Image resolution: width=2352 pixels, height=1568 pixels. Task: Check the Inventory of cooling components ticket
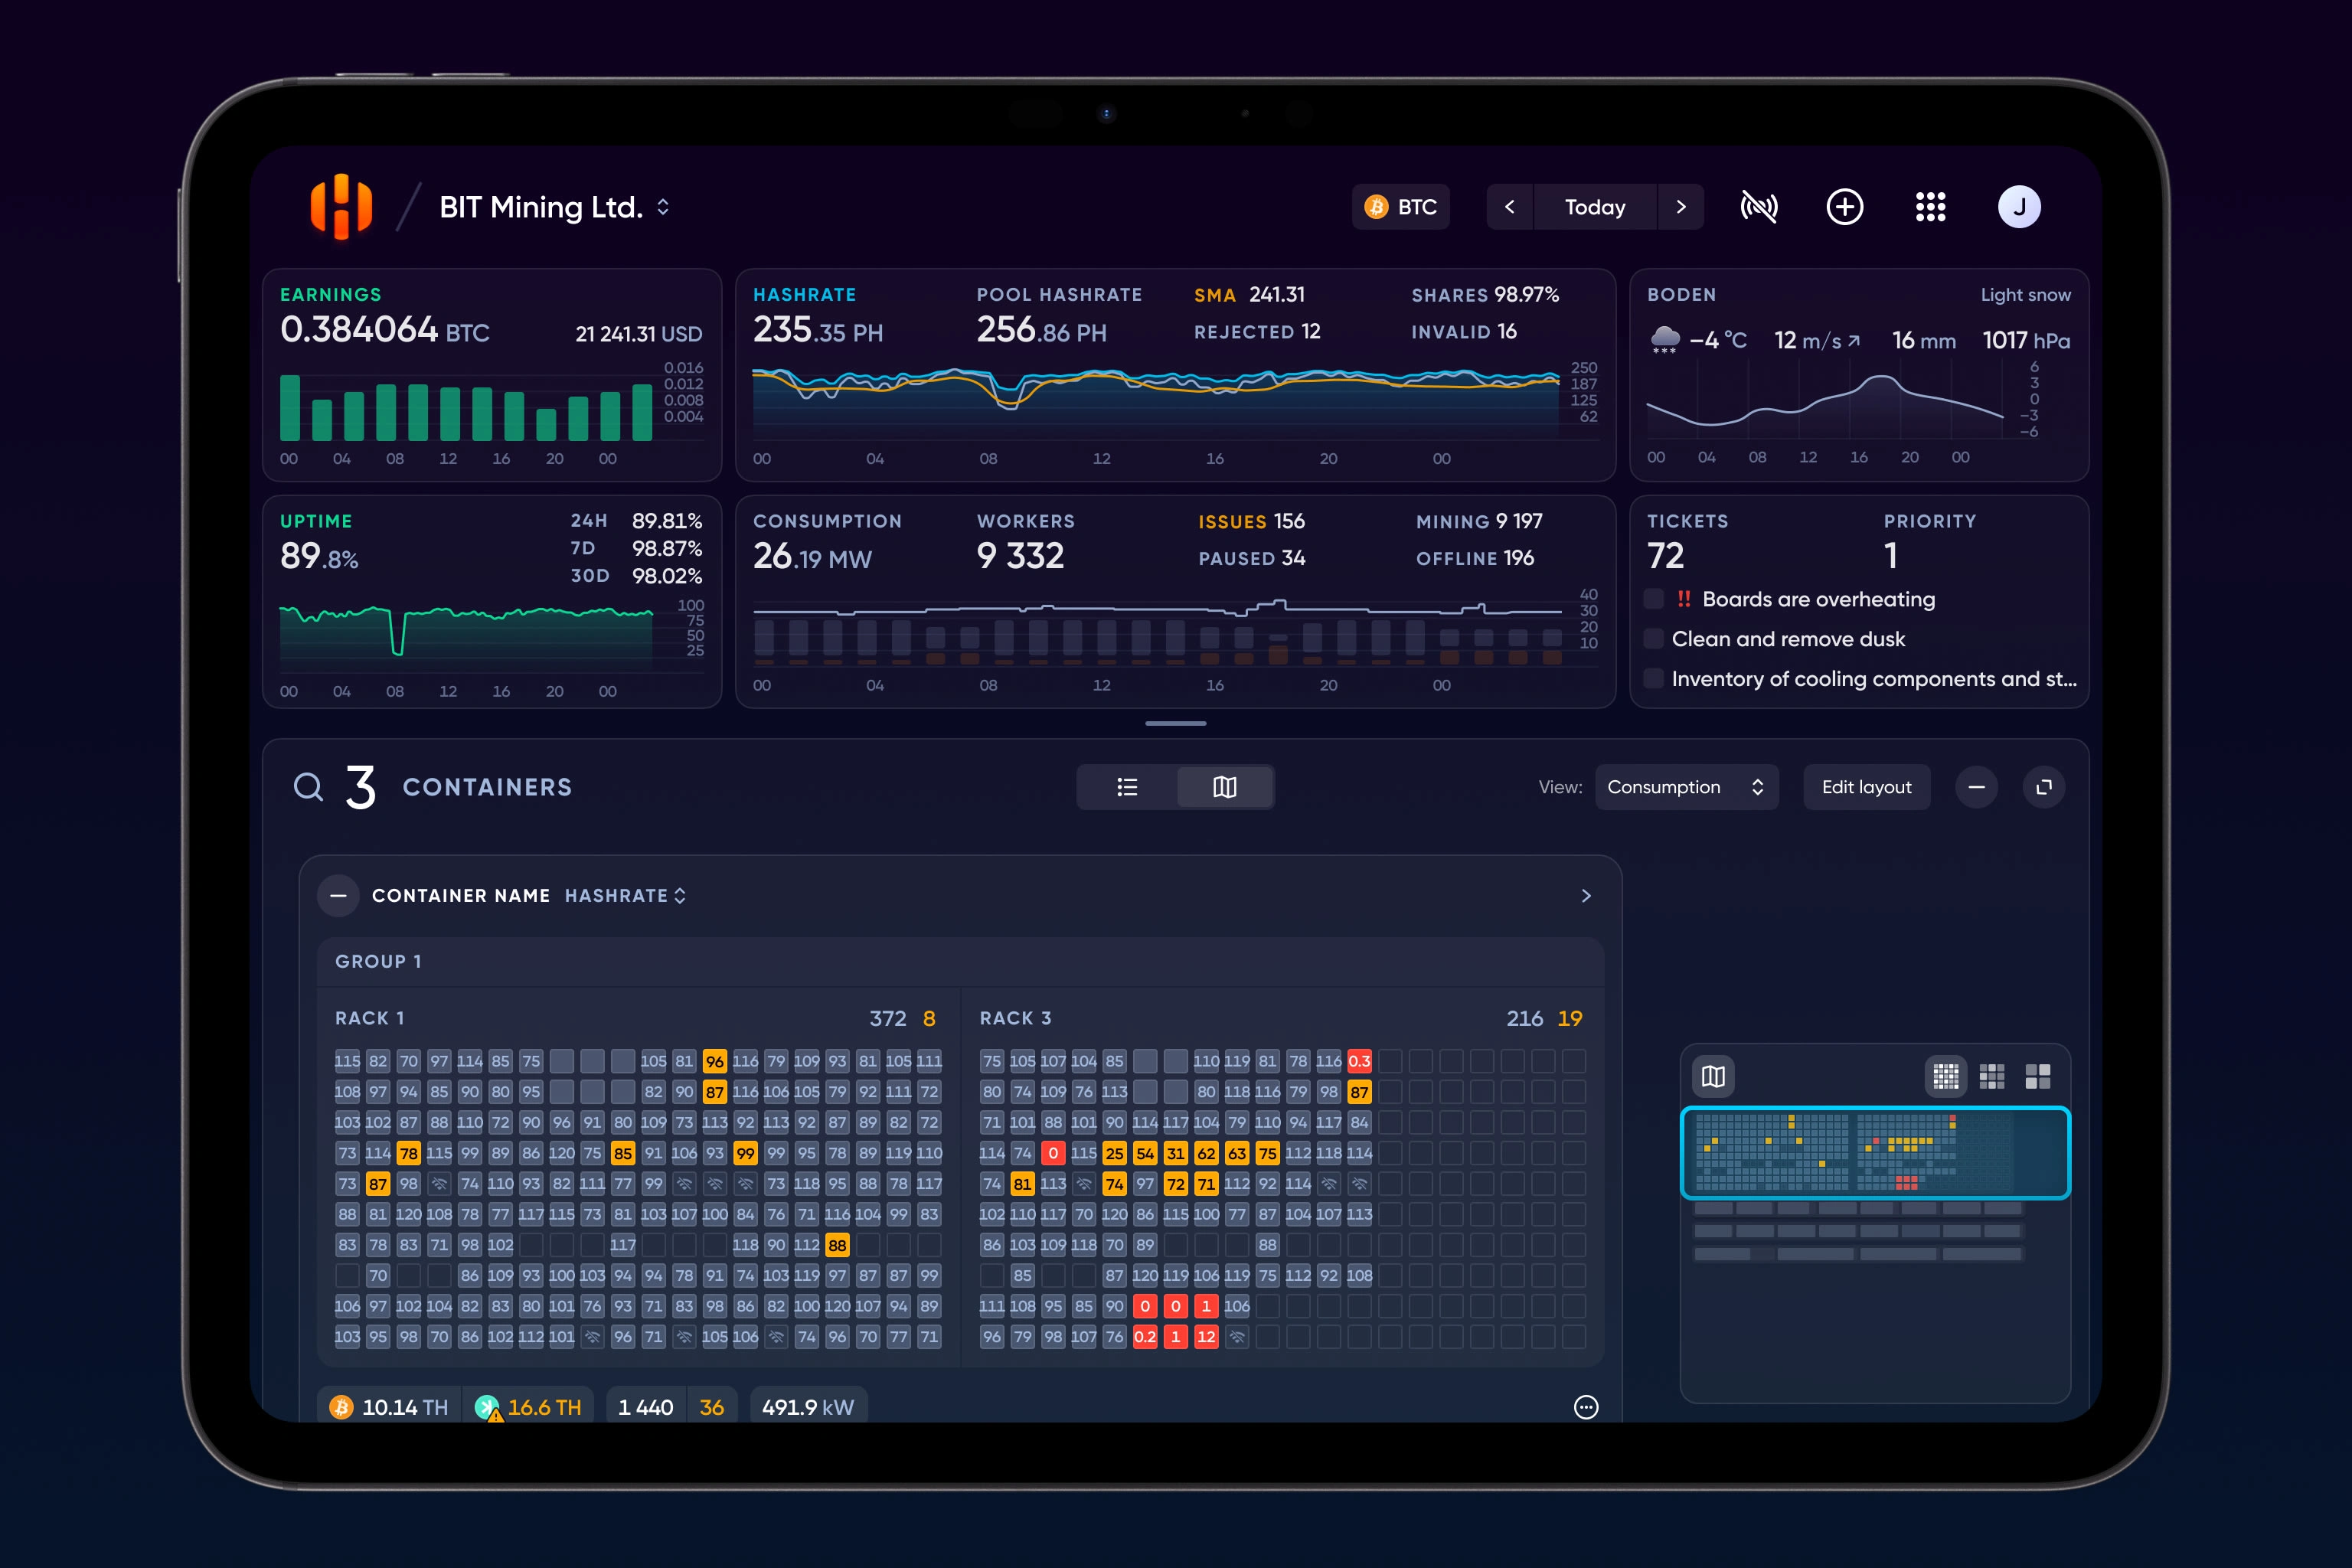tap(1654, 679)
